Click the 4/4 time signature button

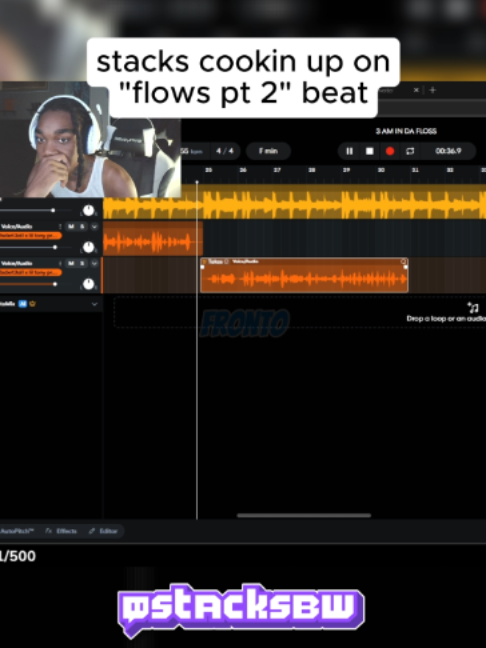pos(225,151)
